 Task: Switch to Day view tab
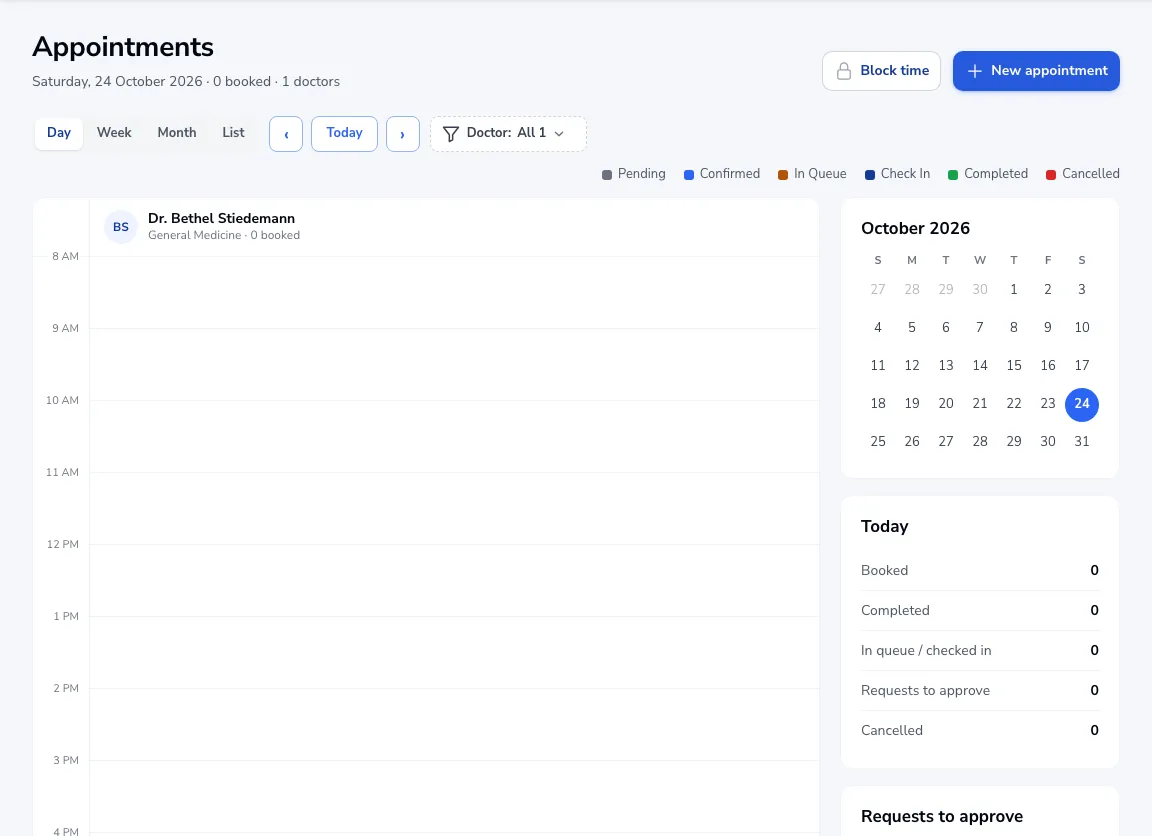point(59,133)
